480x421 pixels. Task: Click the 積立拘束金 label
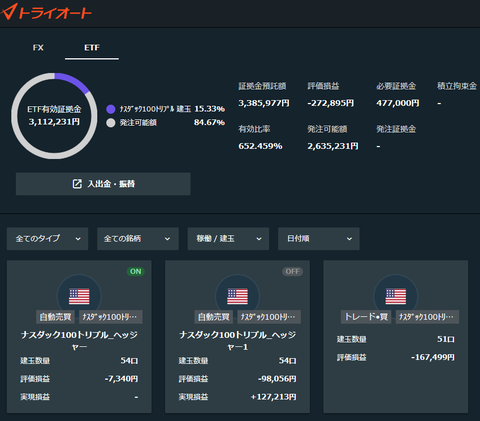point(457,86)
